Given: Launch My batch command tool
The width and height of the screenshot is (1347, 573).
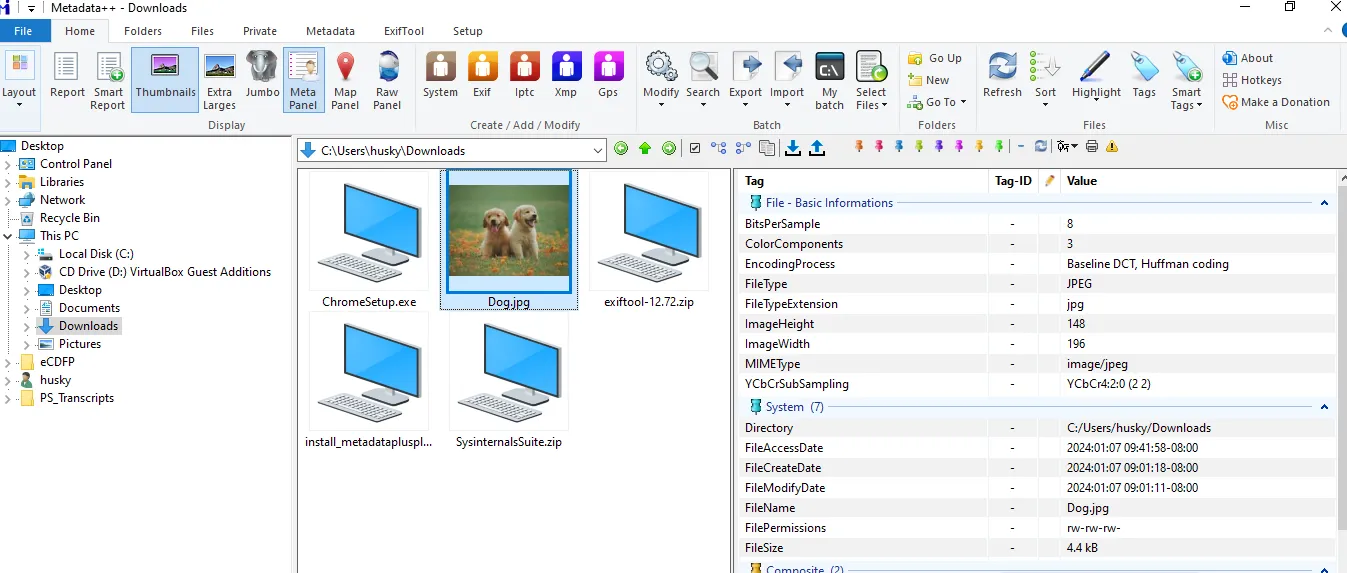Looking at the screenshot, I should pos(828,80).
